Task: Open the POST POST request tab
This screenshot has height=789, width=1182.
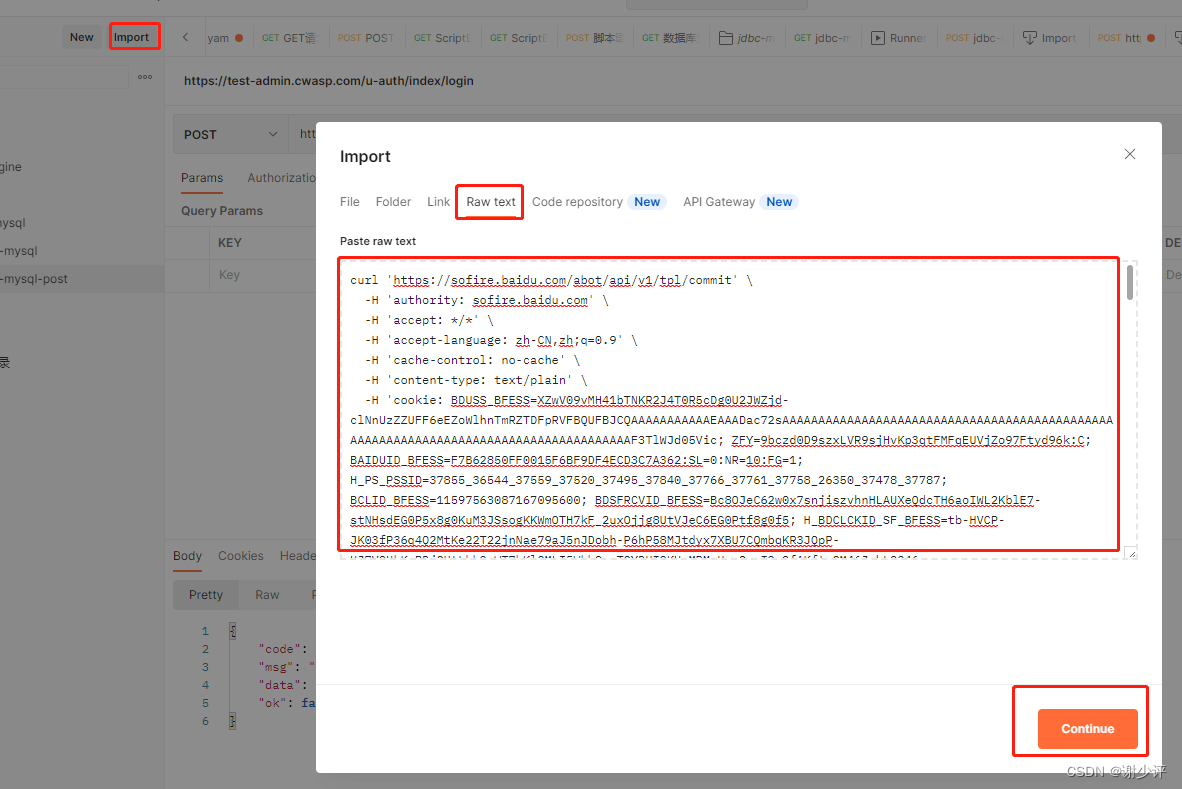Action: (x=366, y=38)
